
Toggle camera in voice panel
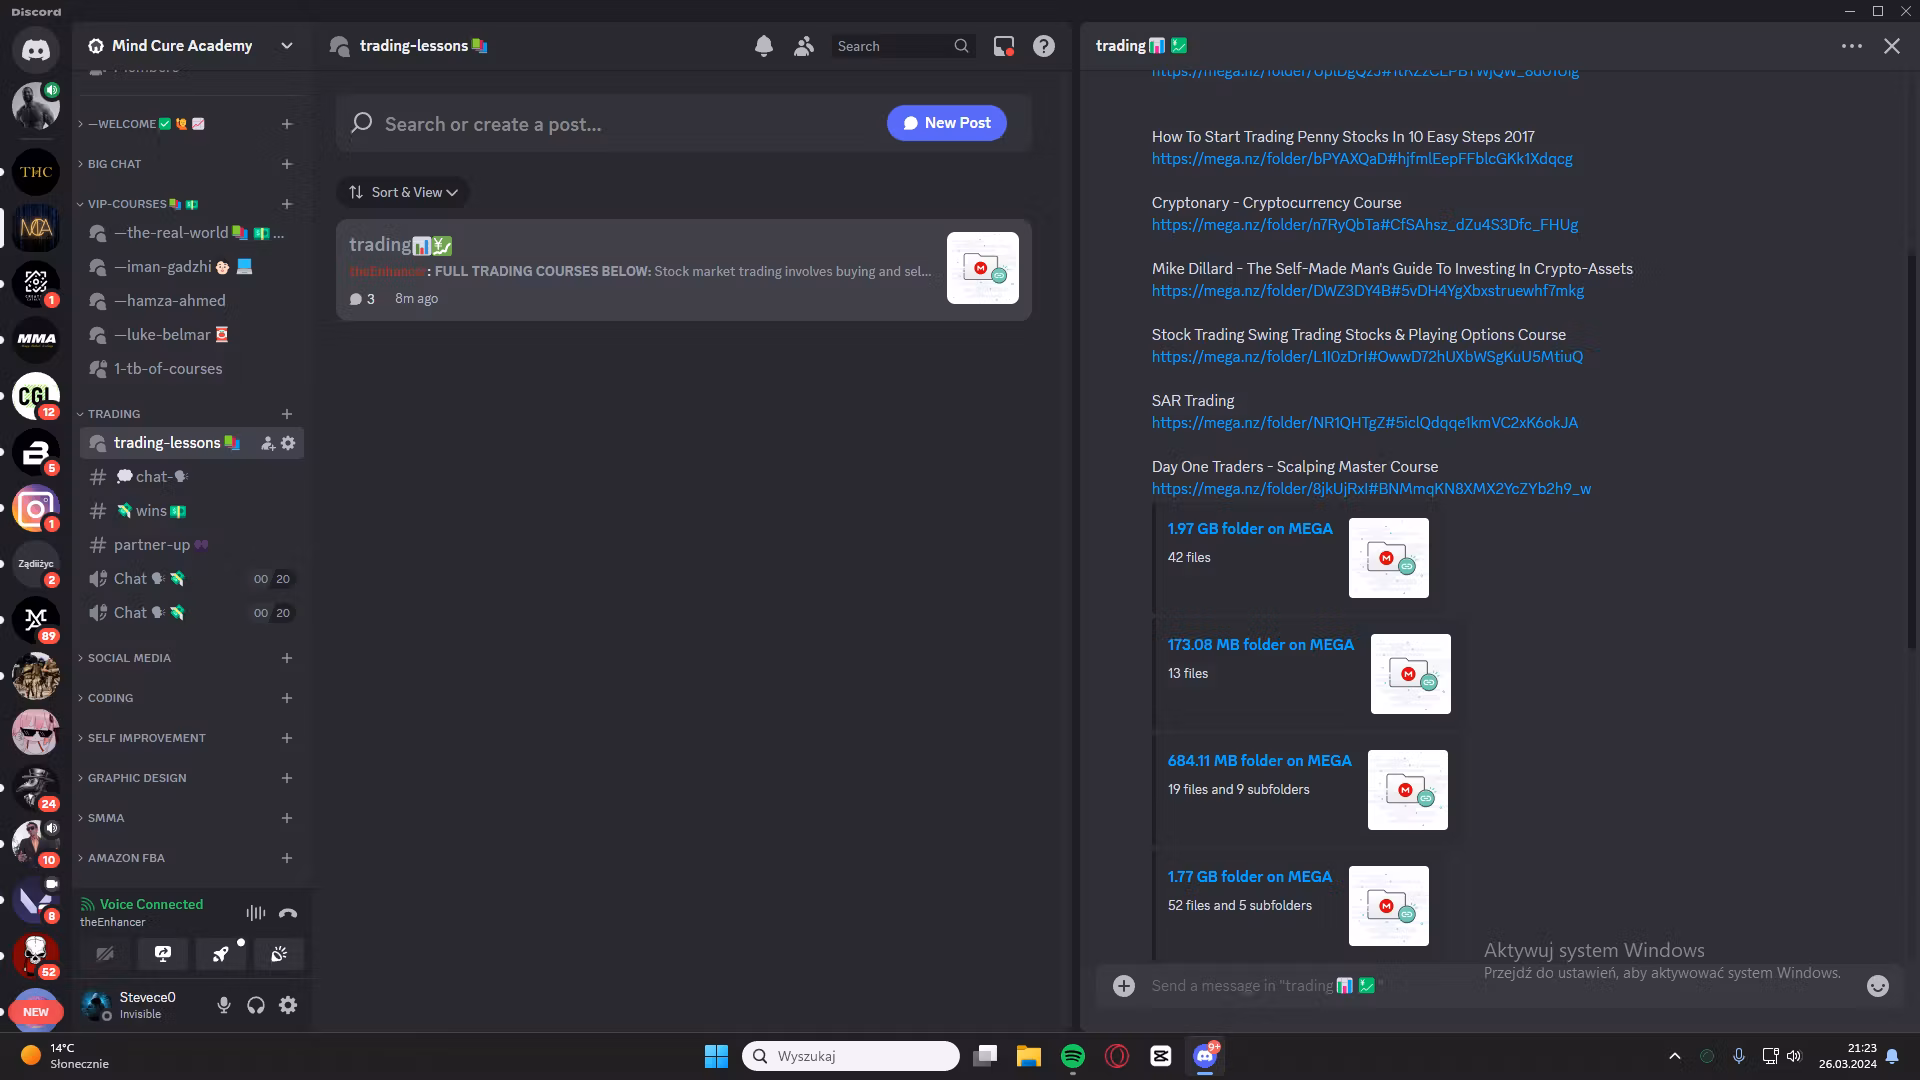(x=105, y=954)
